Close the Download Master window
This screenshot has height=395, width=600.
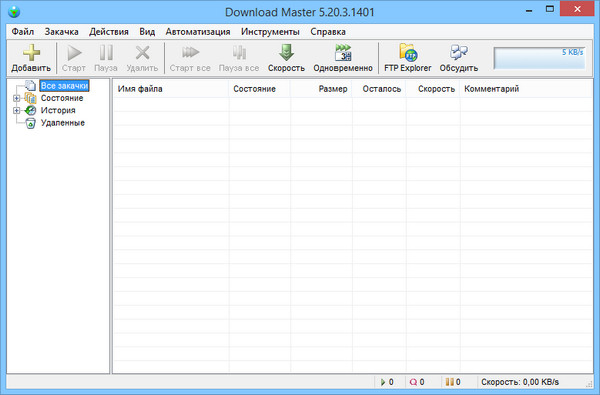point(577,9)
